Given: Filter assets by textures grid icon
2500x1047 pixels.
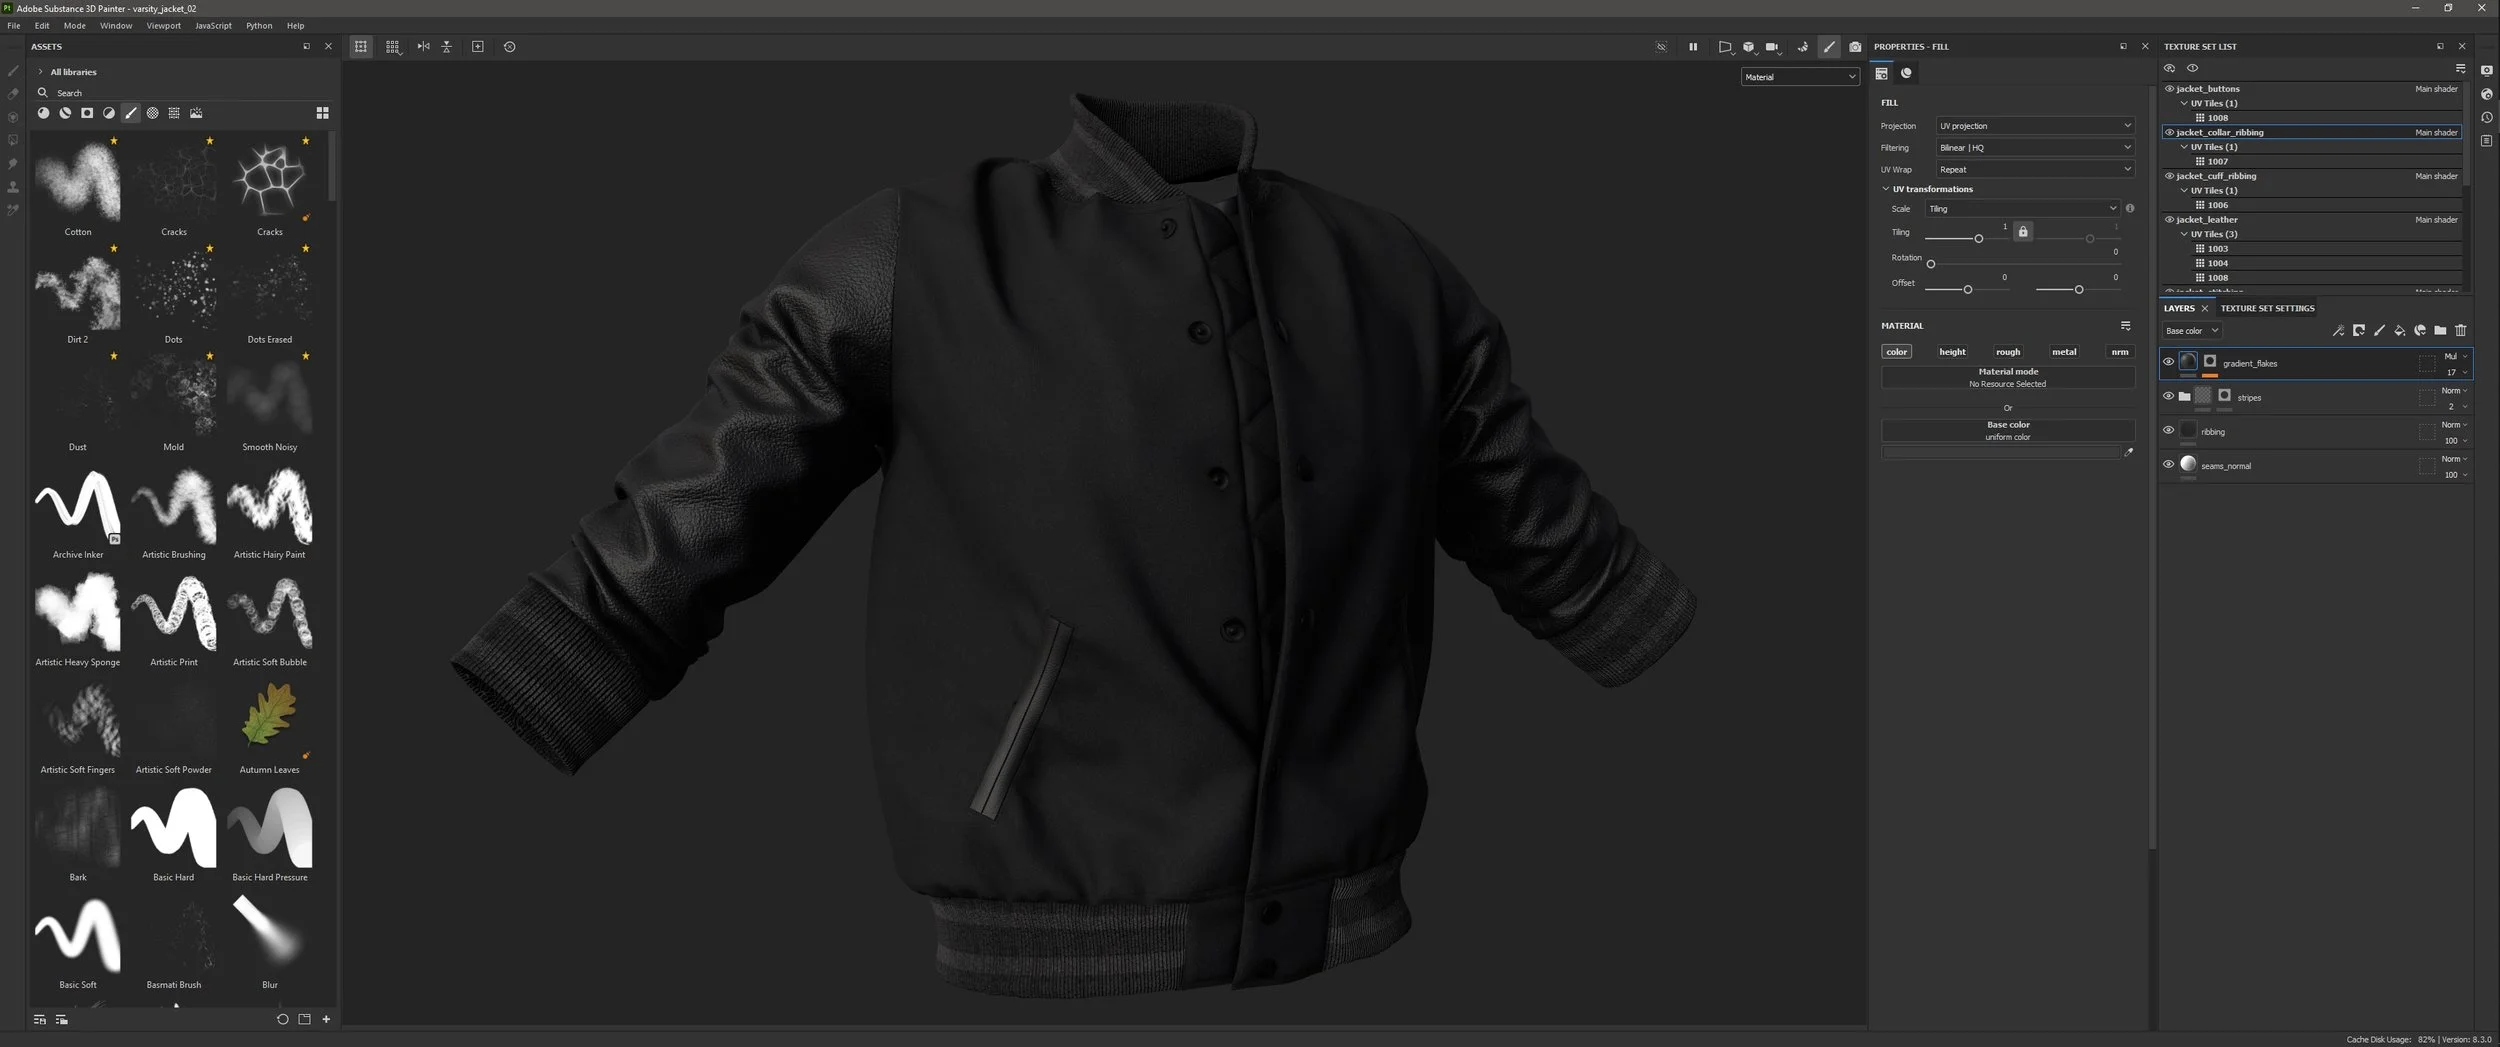Looking at the screenshot, I should pos(174,113).
